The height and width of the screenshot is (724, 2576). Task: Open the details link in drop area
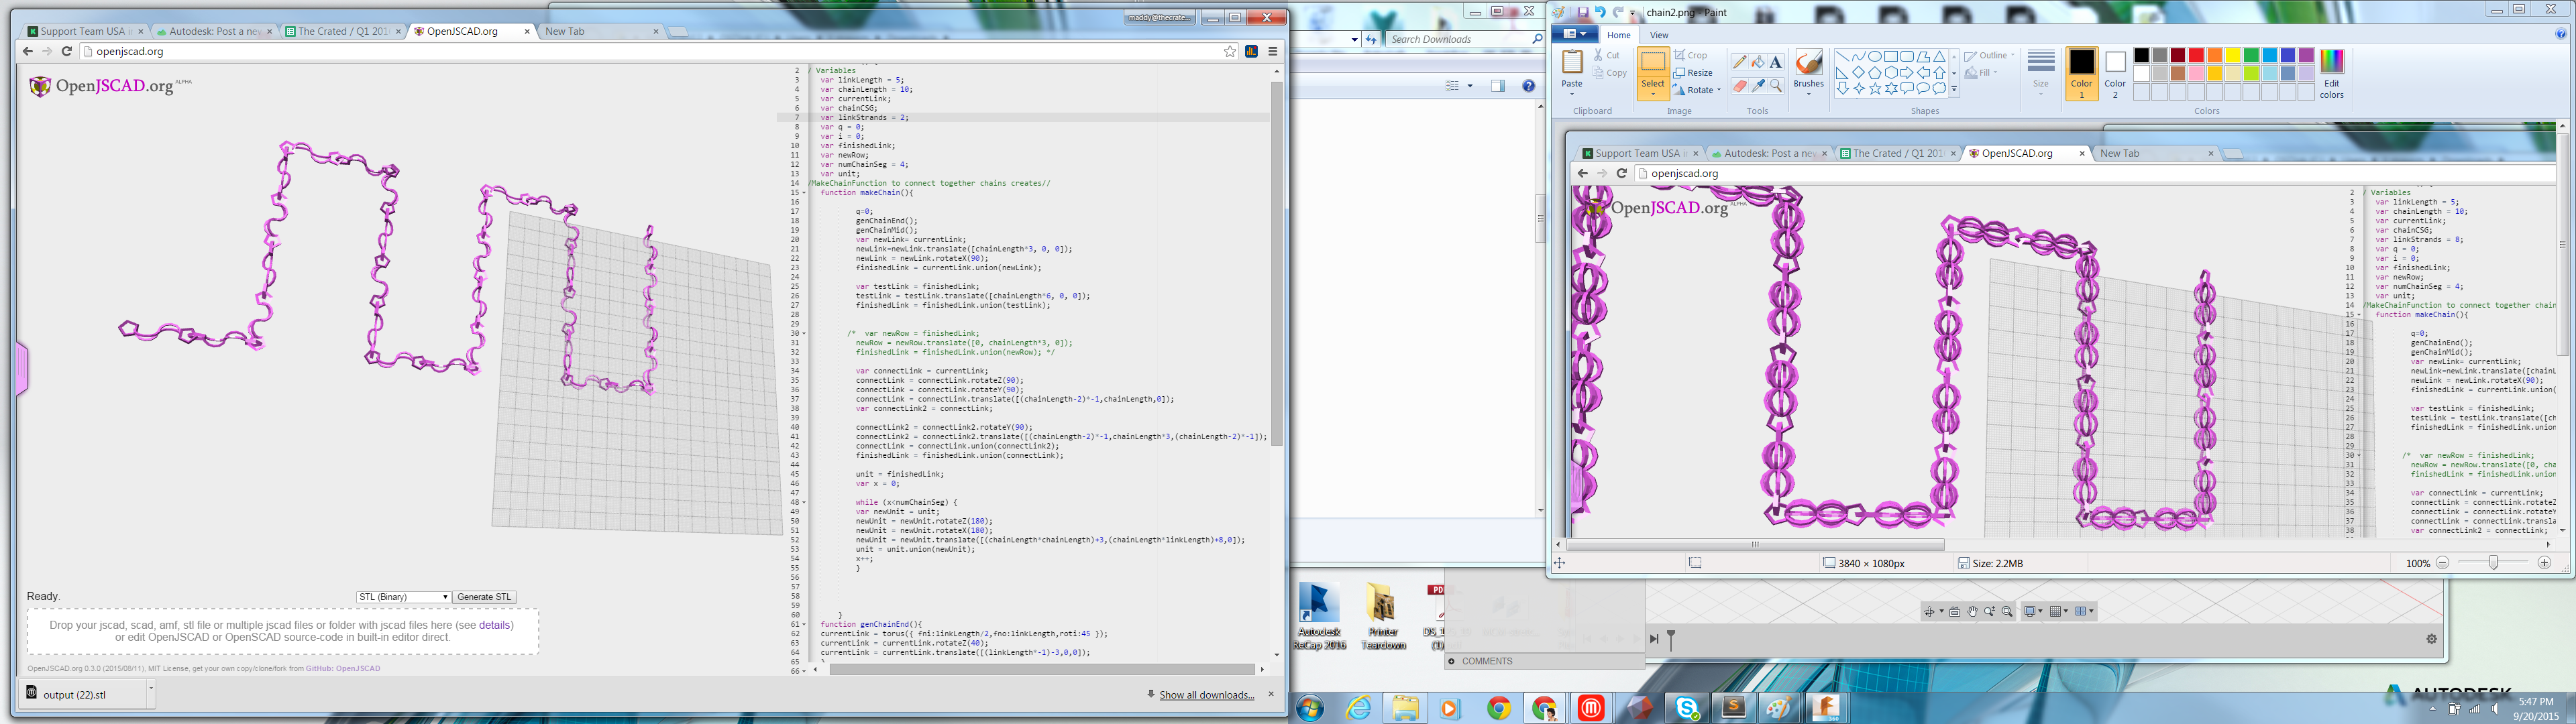tap(496, 625)
